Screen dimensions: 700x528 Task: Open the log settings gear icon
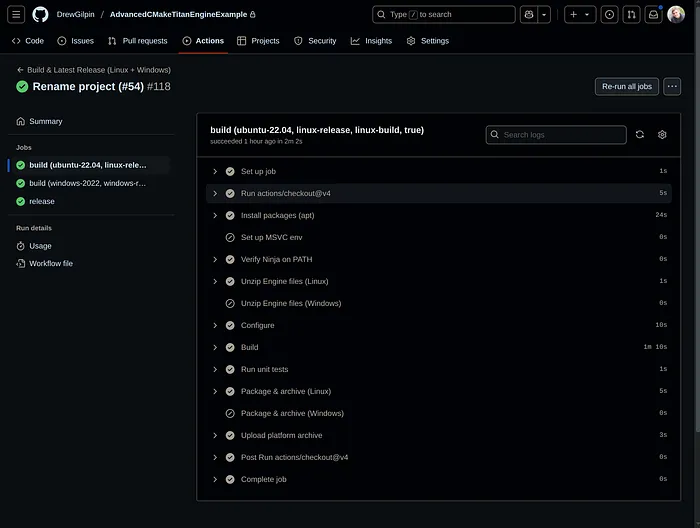(662, 134)
